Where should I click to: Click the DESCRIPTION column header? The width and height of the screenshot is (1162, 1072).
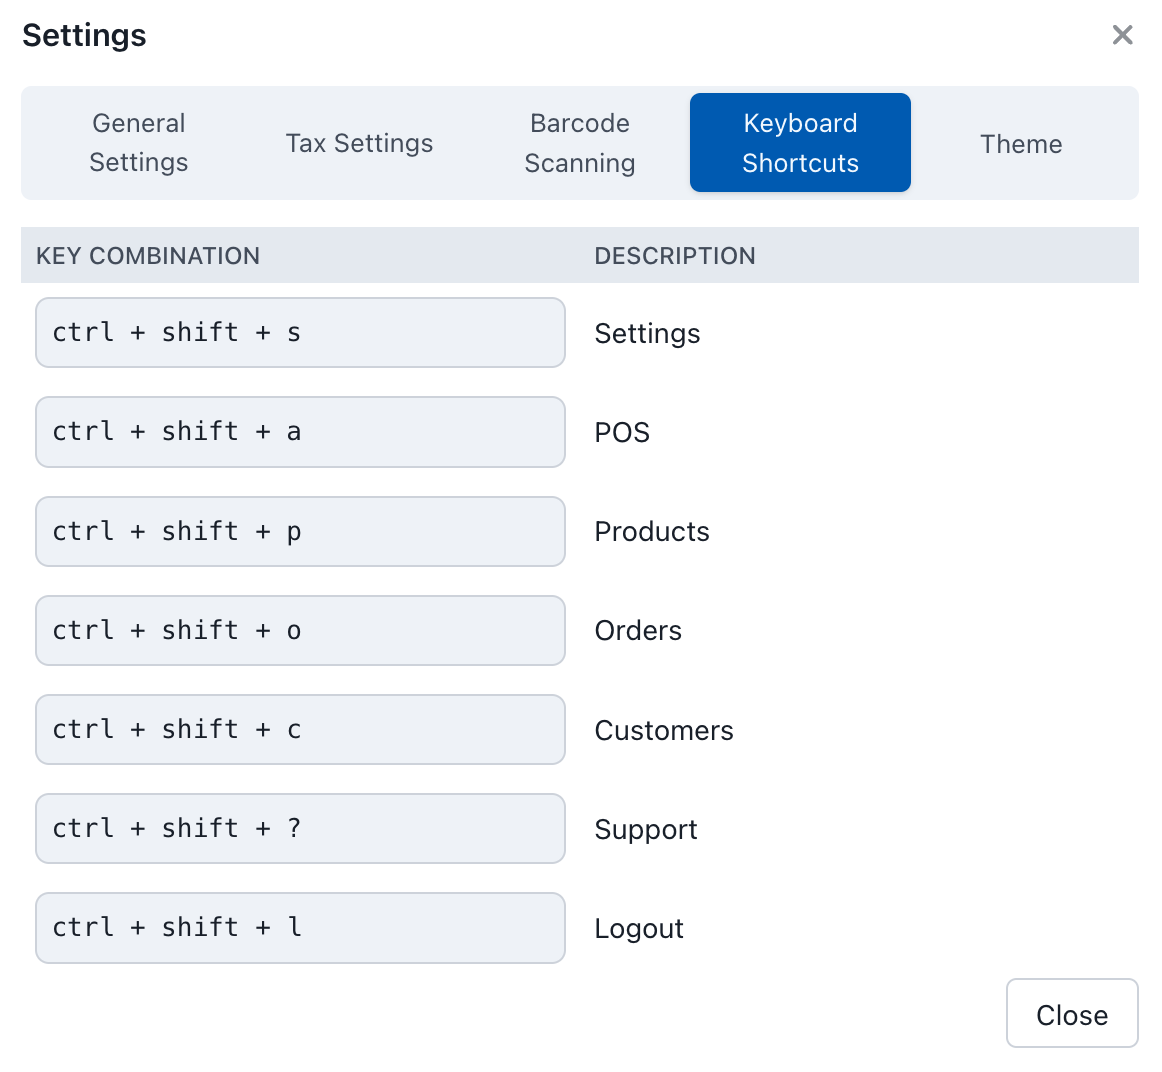675,256
